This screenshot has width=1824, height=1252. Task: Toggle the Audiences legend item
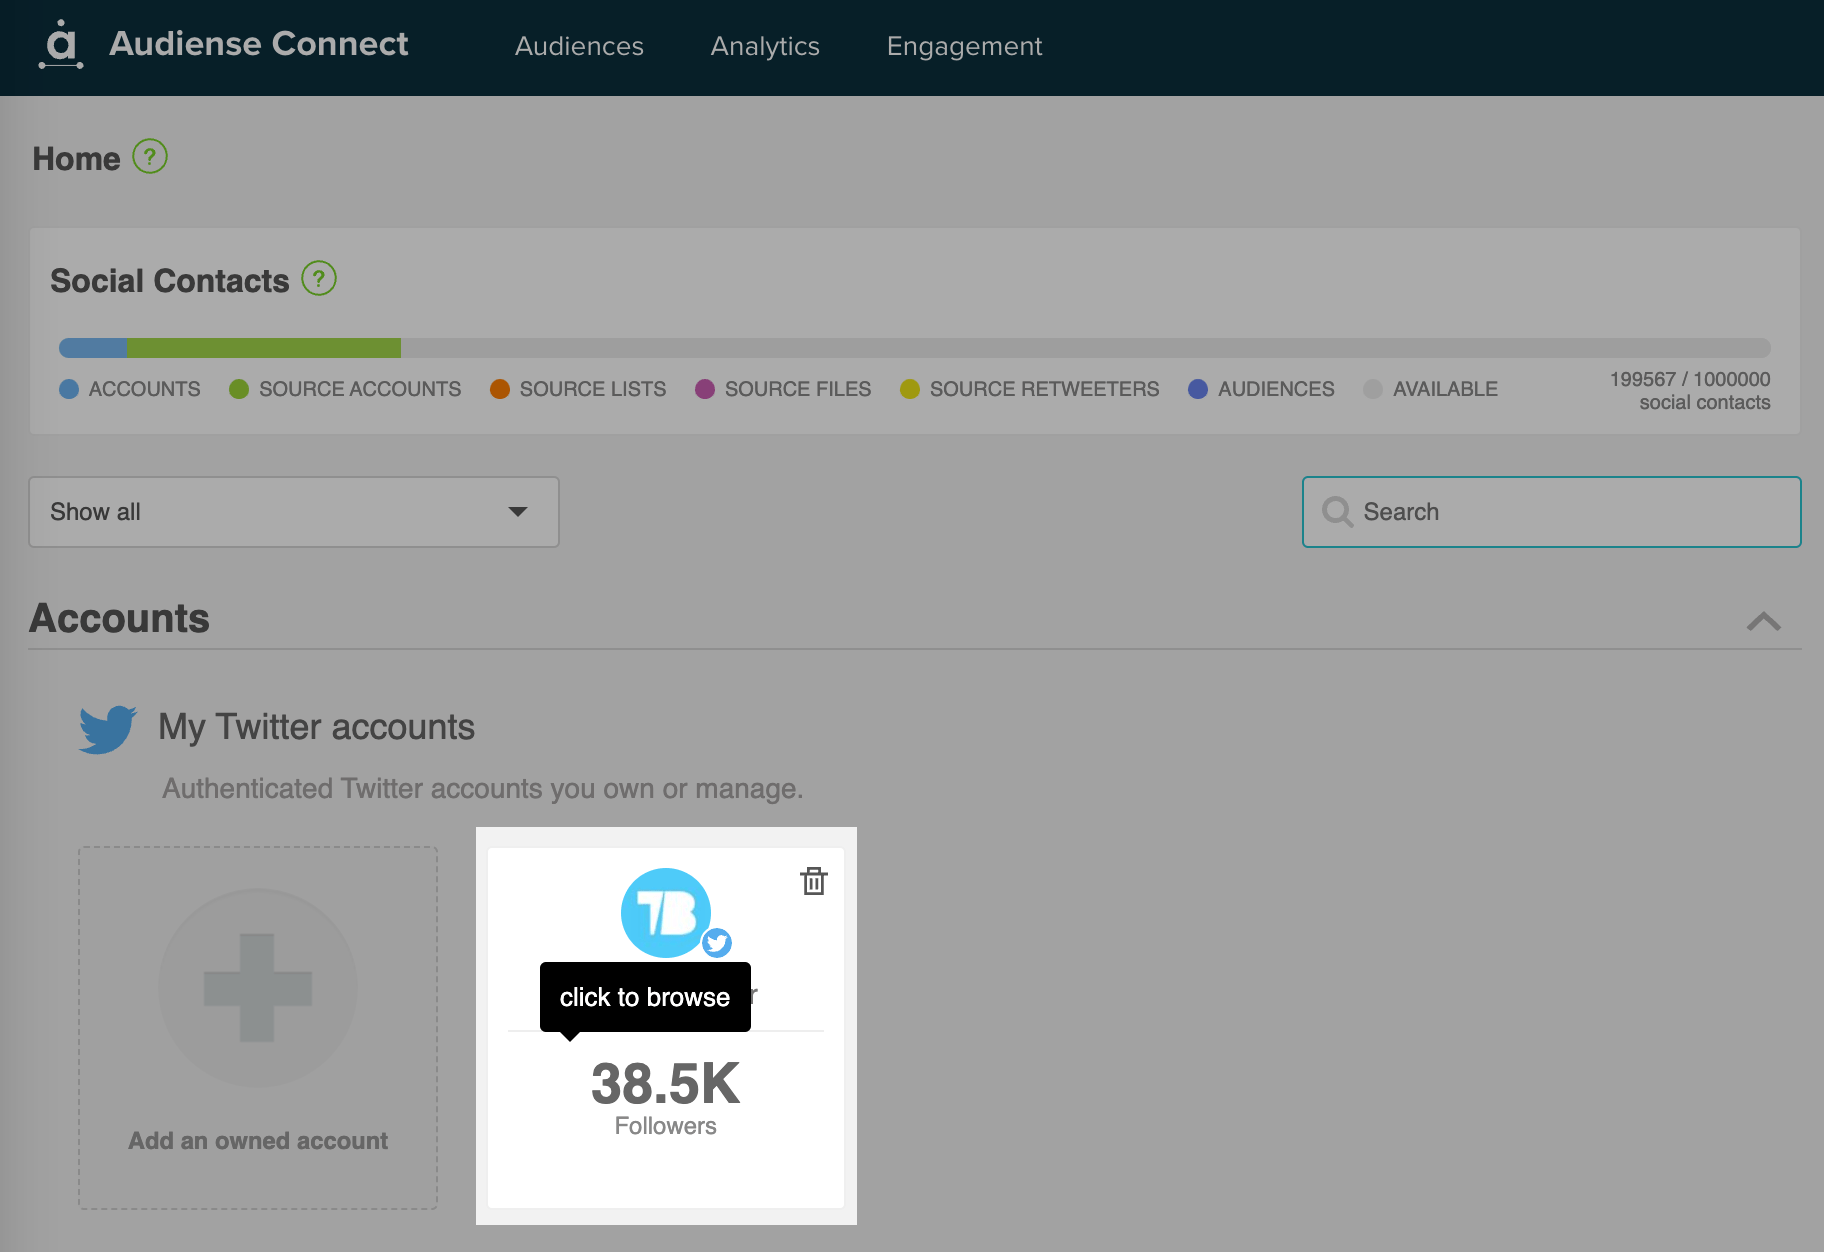(x=1261, y=389)
